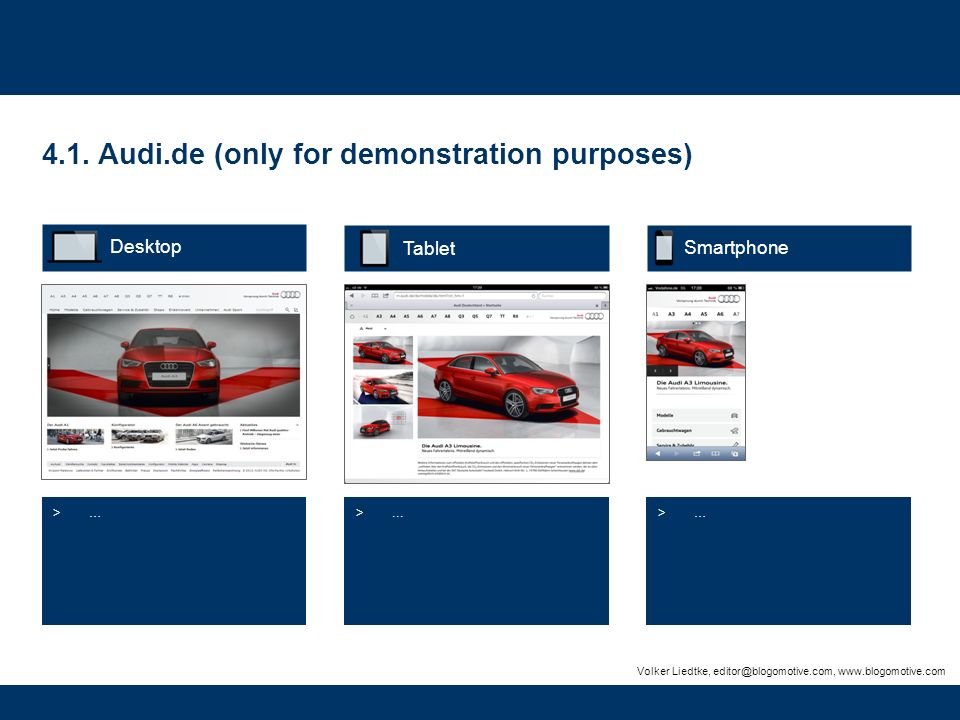Select the R8 model tab in tablet screenshot
960x720 pixels.
[516, 317]
